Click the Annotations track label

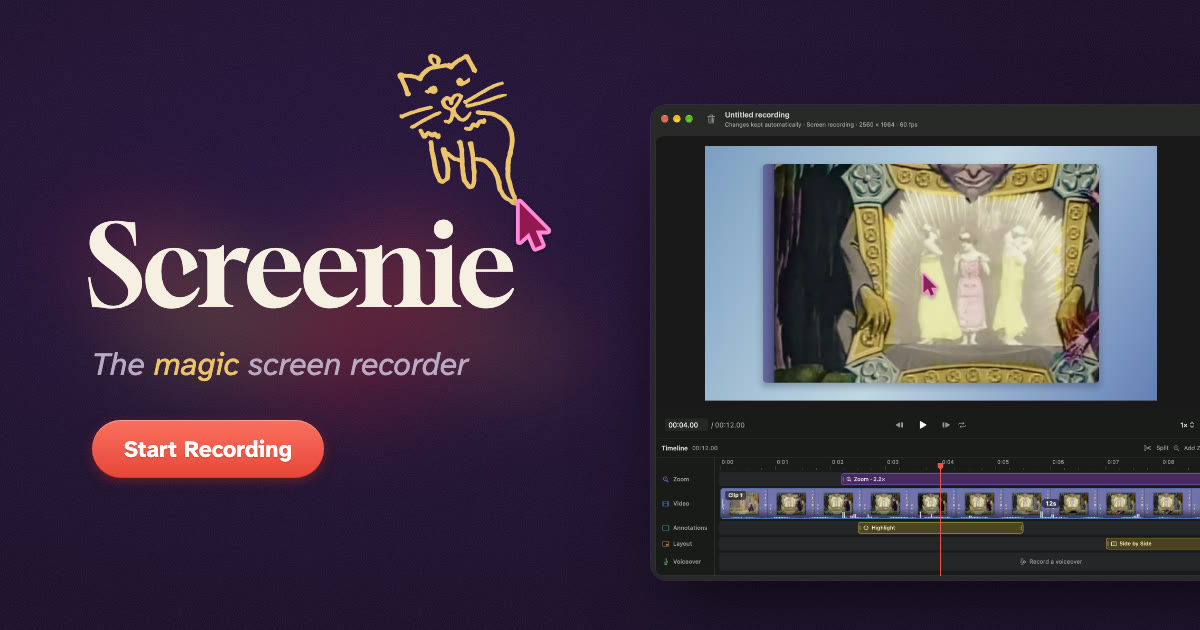pos(690,528)
